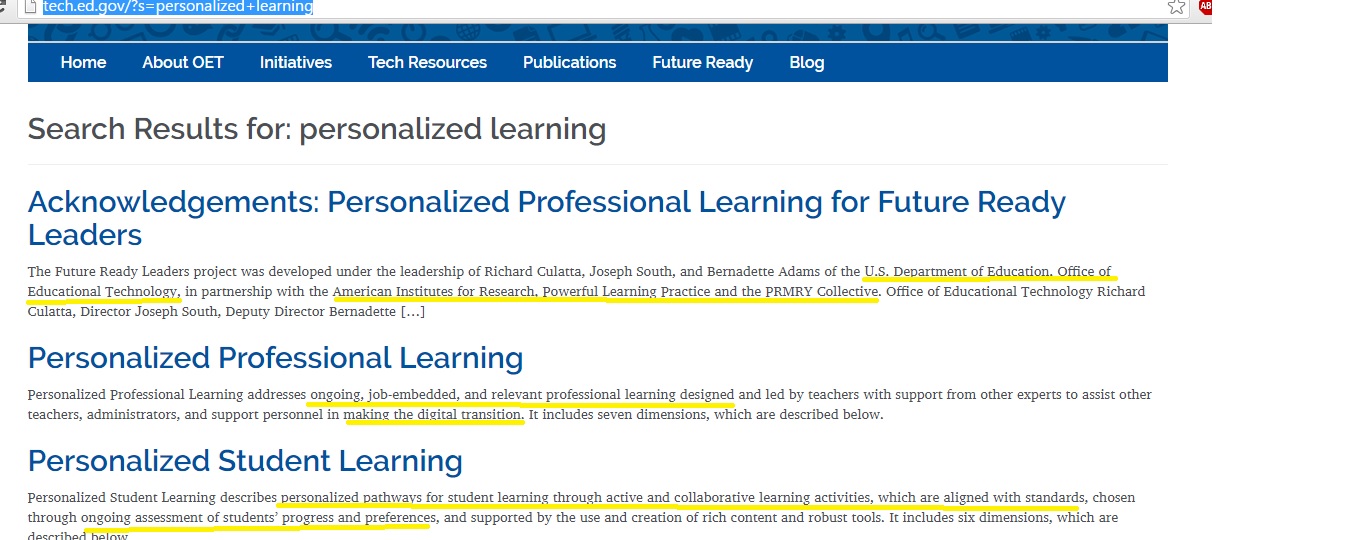This screenshot has height=540, width=1345.
Task: Click the underlined aligned with standards text
Action: 1014,497
